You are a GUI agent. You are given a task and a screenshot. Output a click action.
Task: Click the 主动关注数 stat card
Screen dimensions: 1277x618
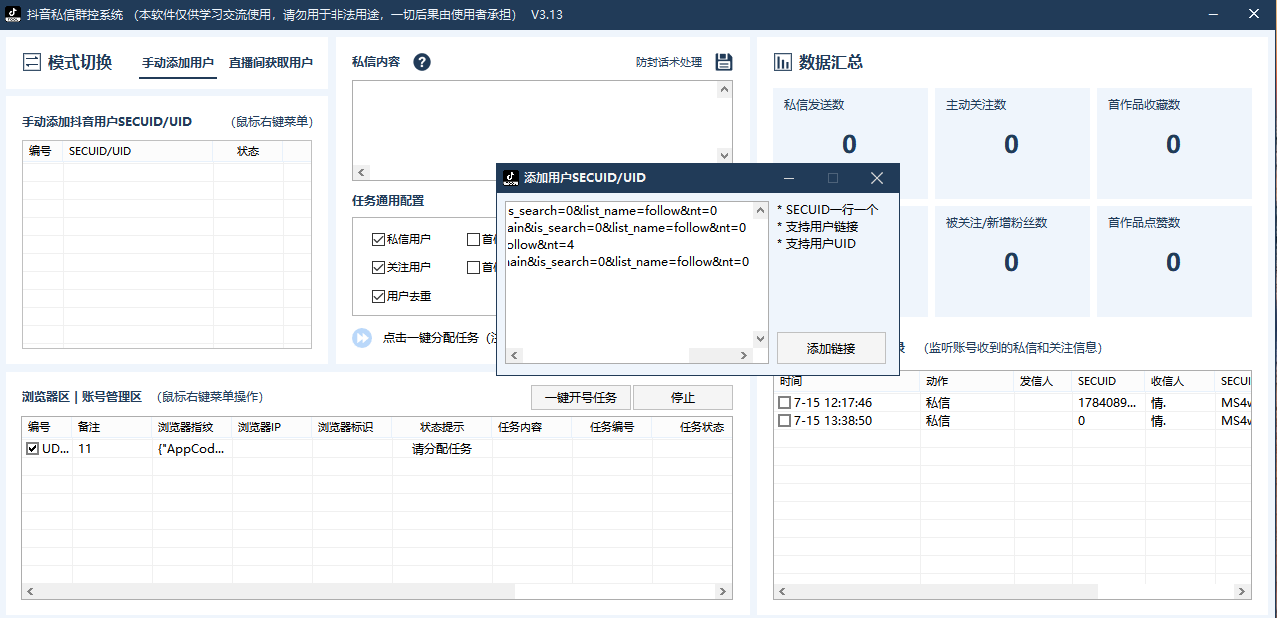pyautogui.click(x=1011, y=142)
